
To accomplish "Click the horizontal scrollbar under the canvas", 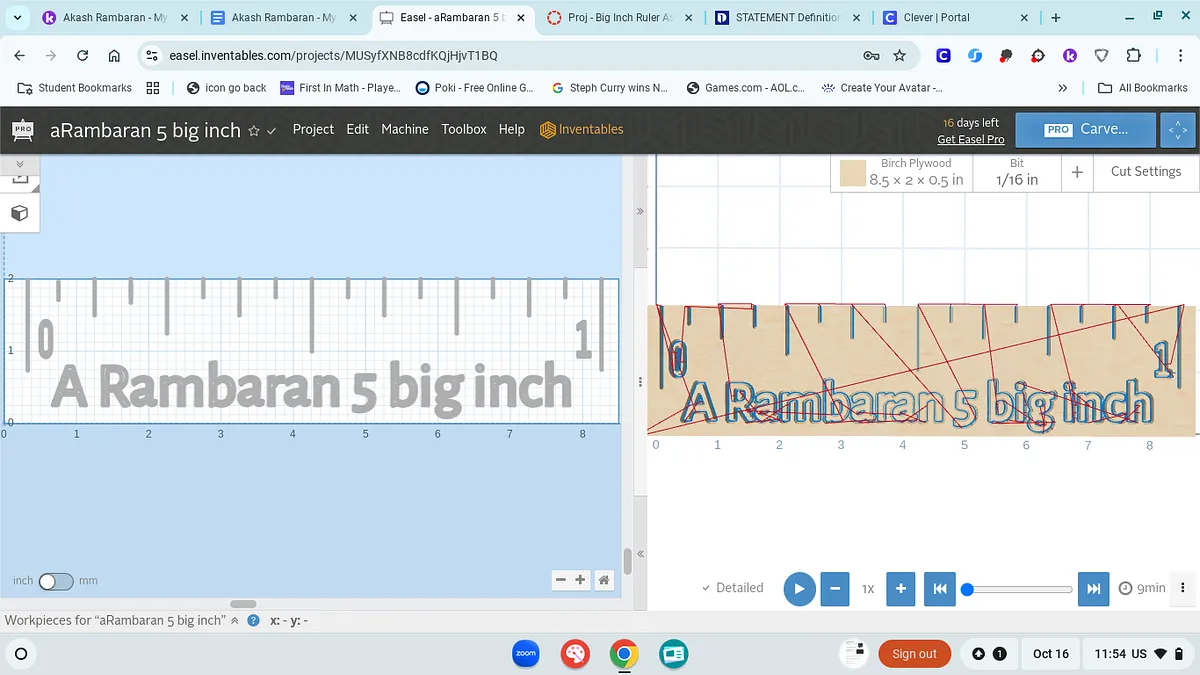I will point(243,604).
